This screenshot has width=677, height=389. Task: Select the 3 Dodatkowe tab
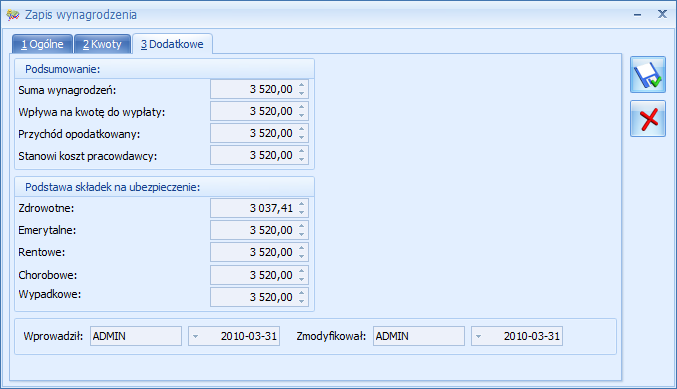[172, 44]
